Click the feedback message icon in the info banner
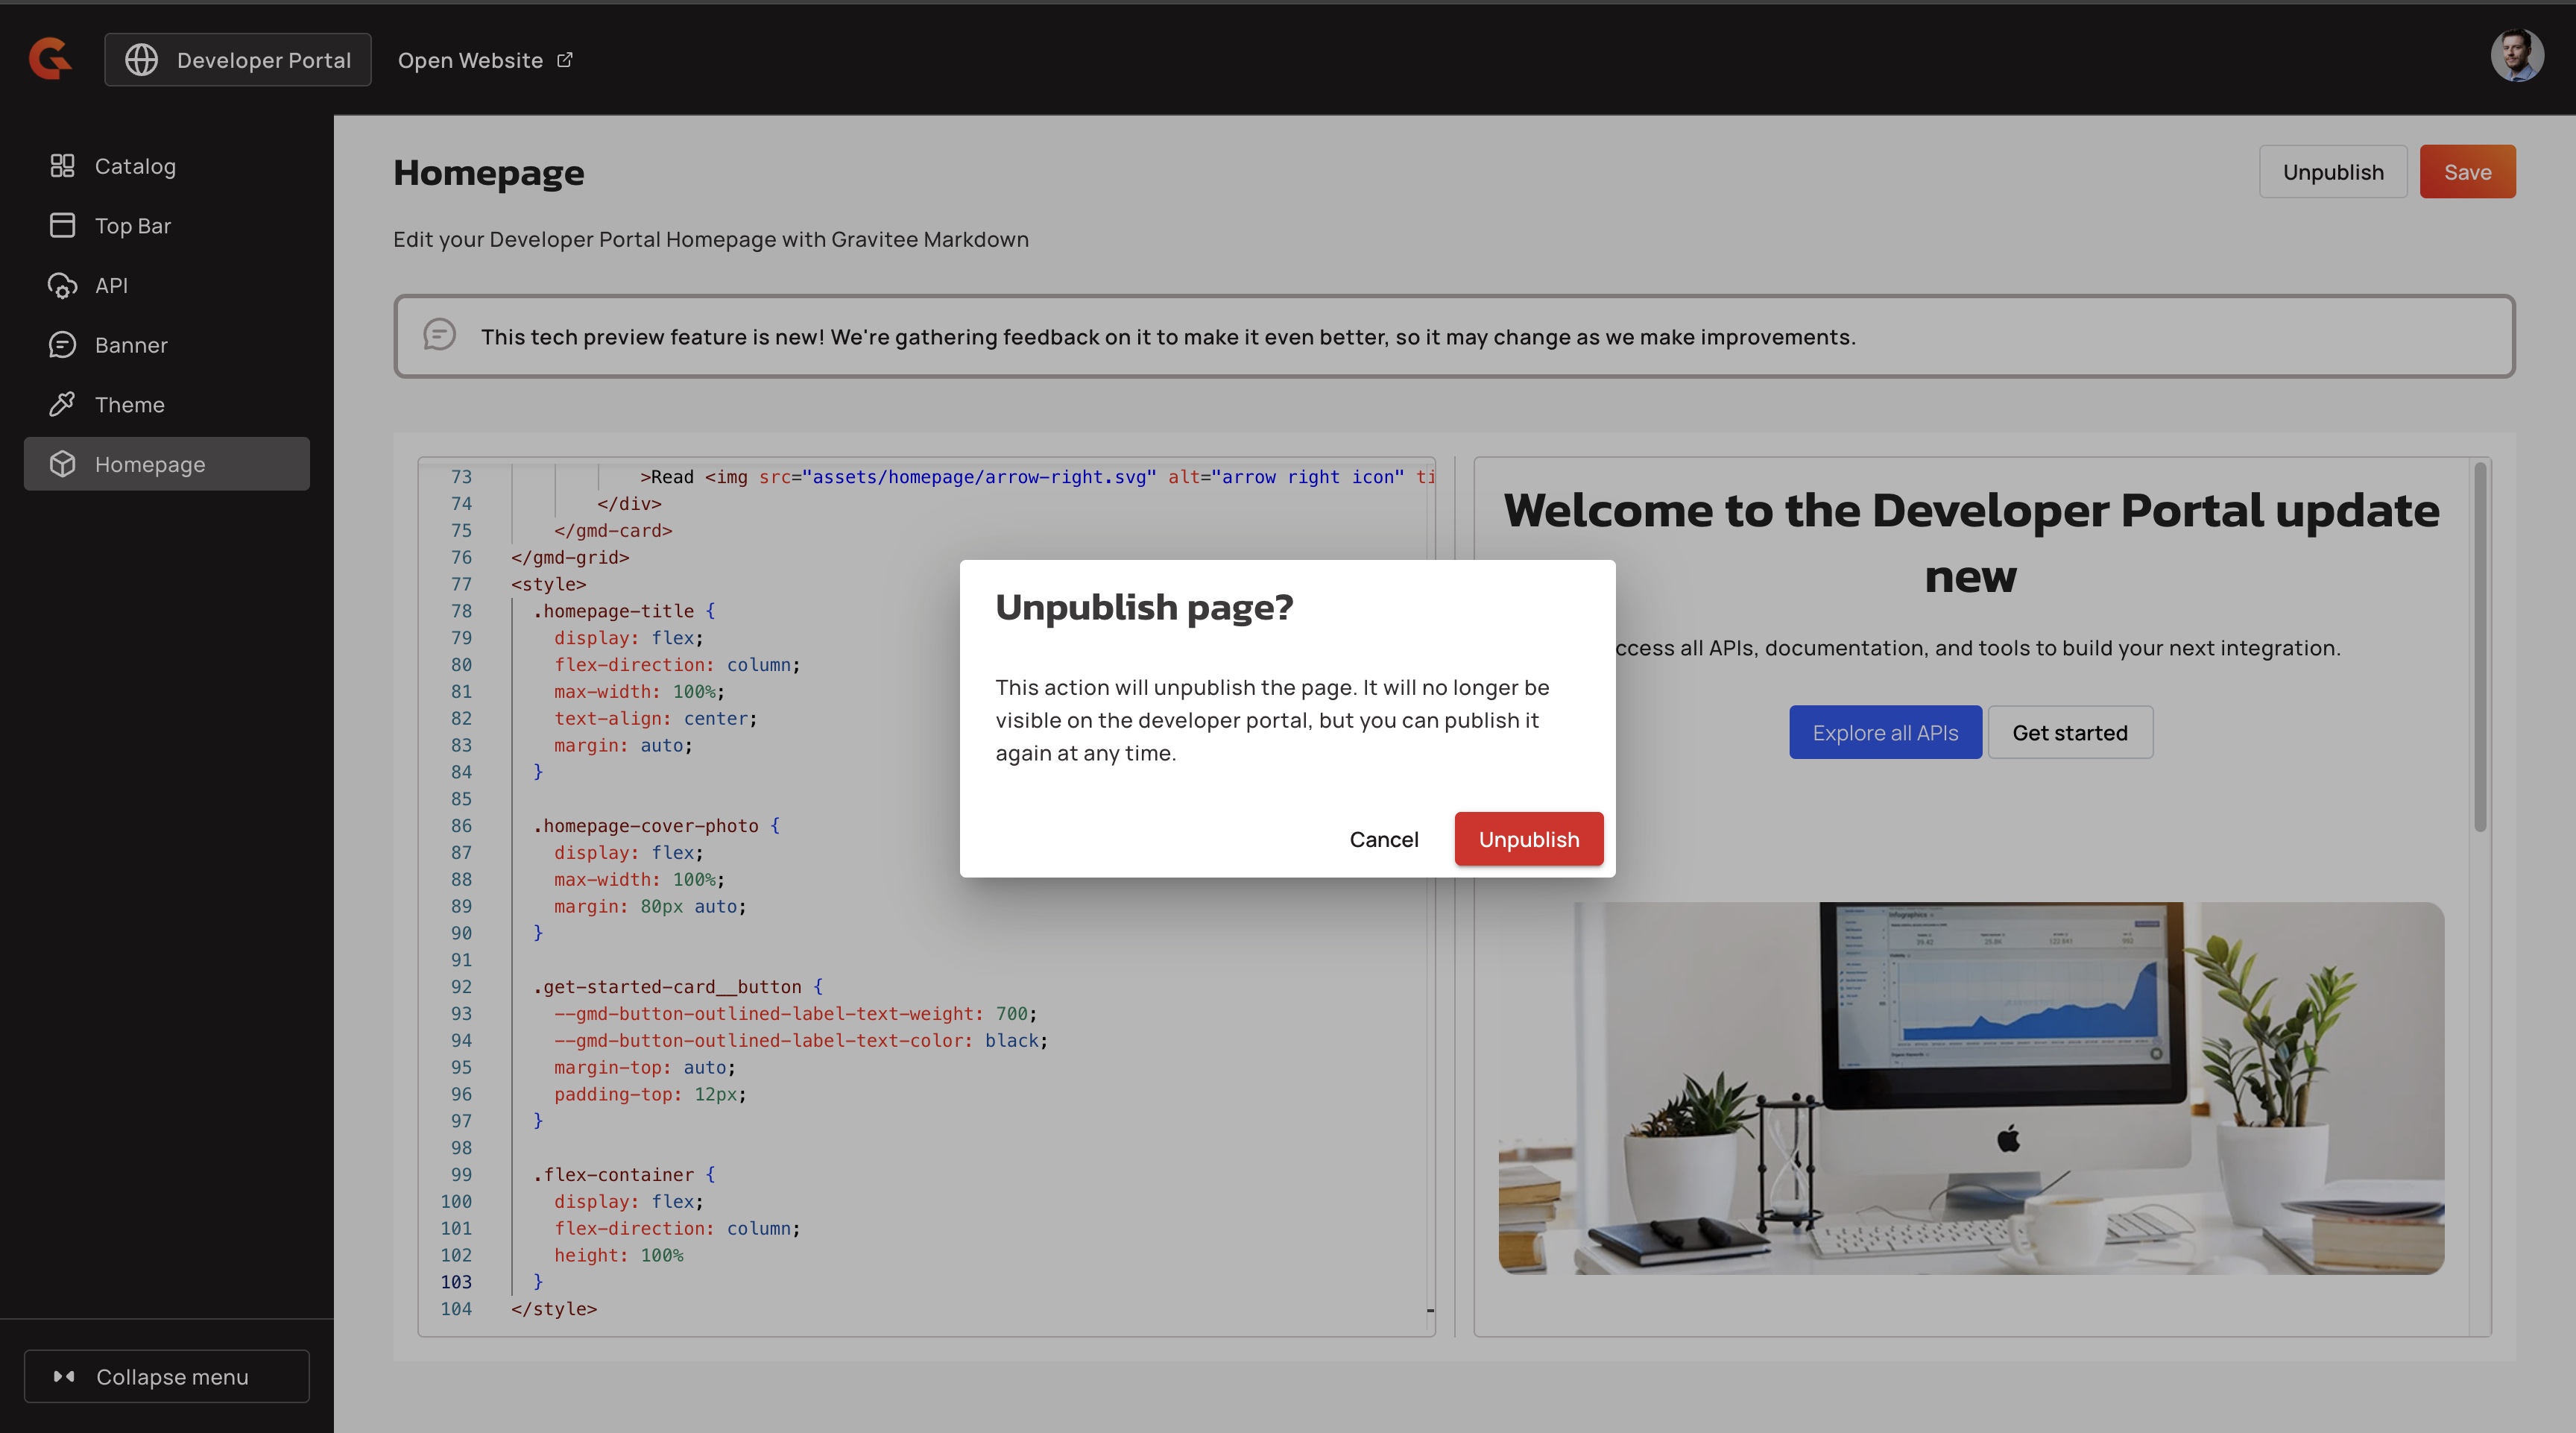2576x1433 pixels. pos(439,335)
